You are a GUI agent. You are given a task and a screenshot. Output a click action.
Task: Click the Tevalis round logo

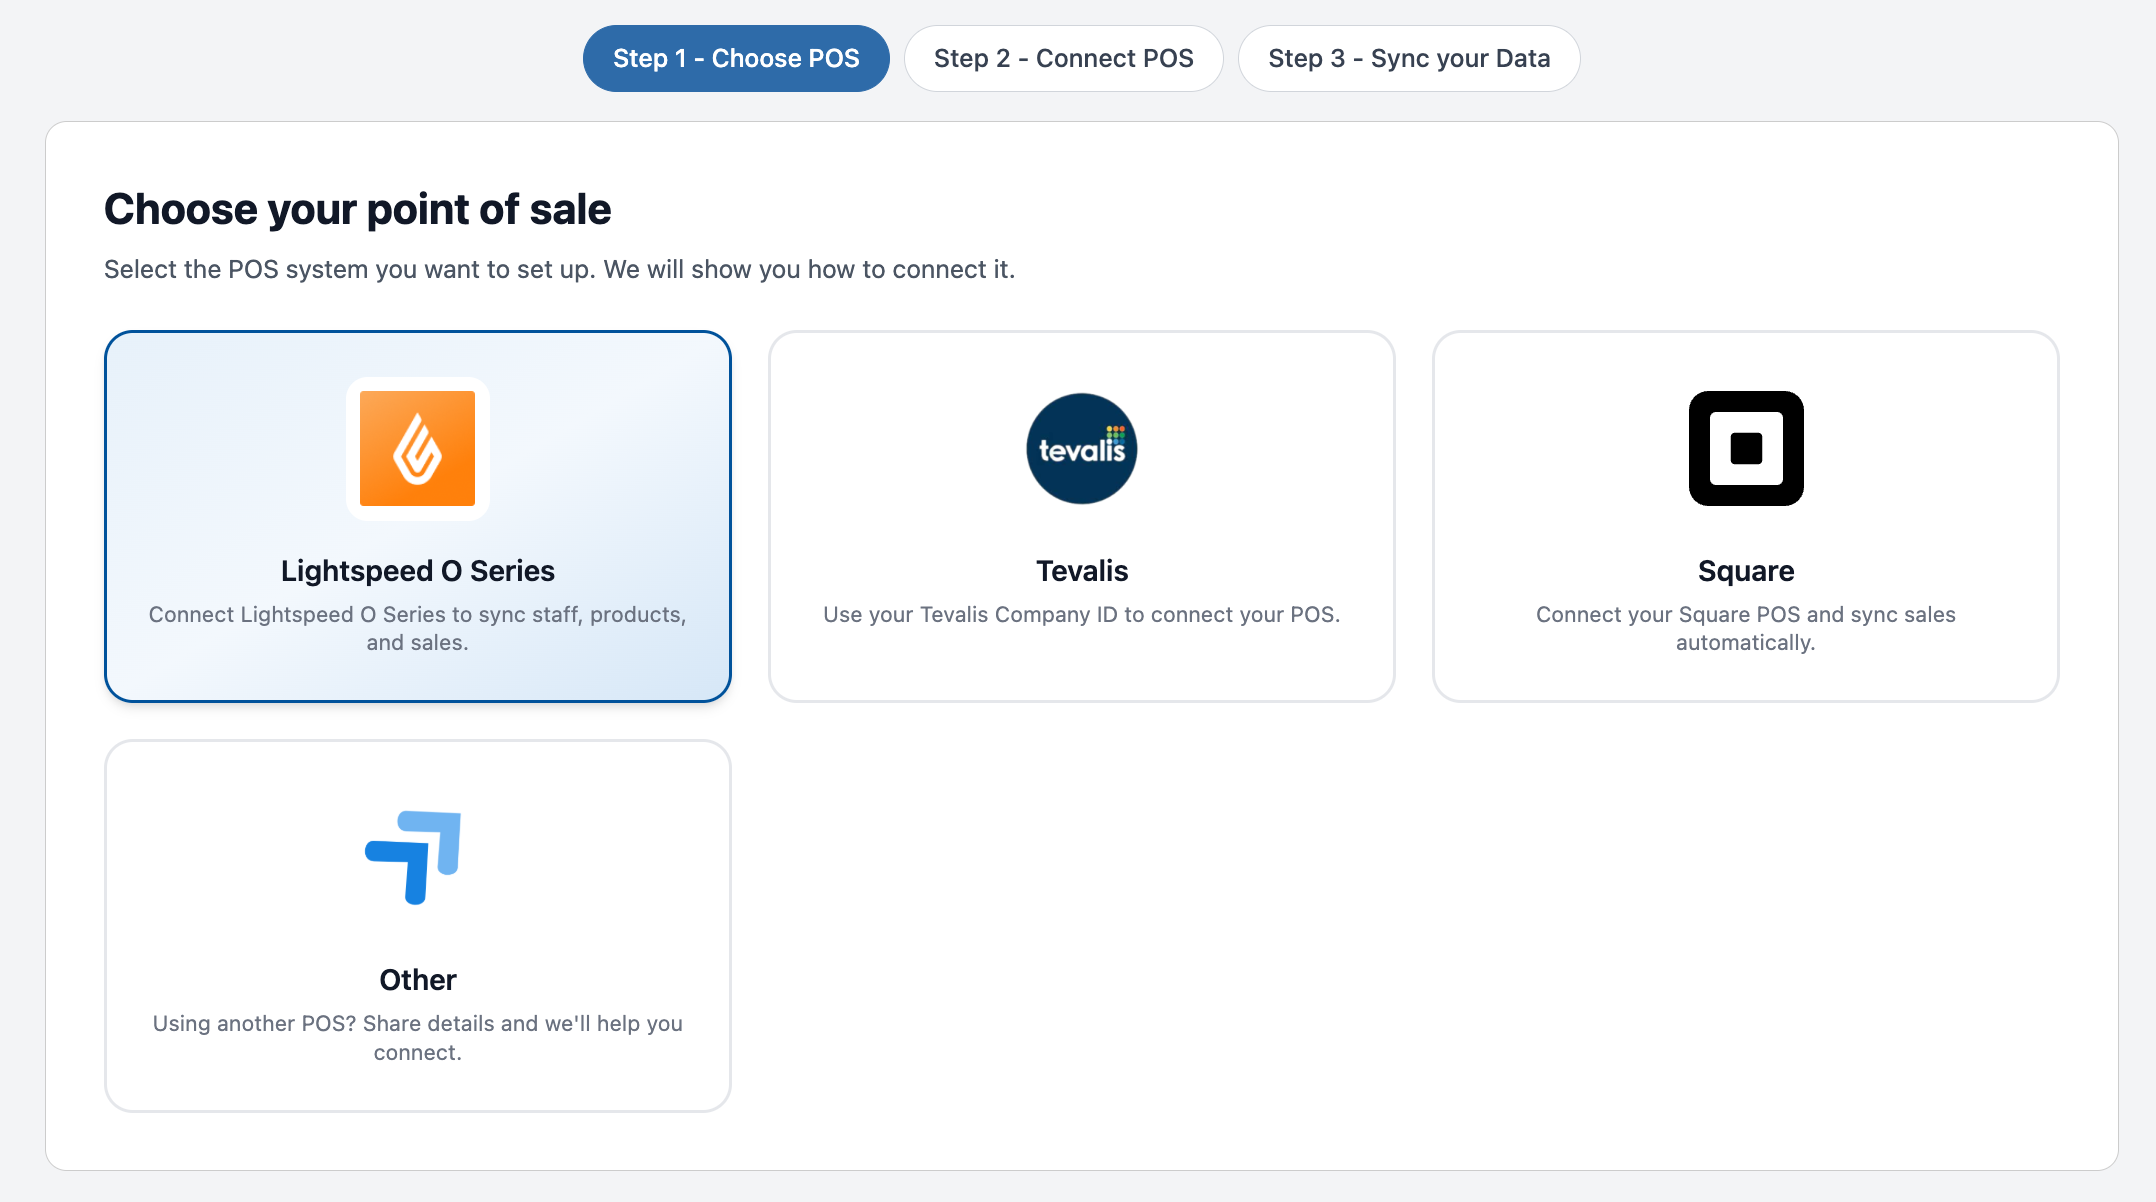click(x=1081, y=448)
